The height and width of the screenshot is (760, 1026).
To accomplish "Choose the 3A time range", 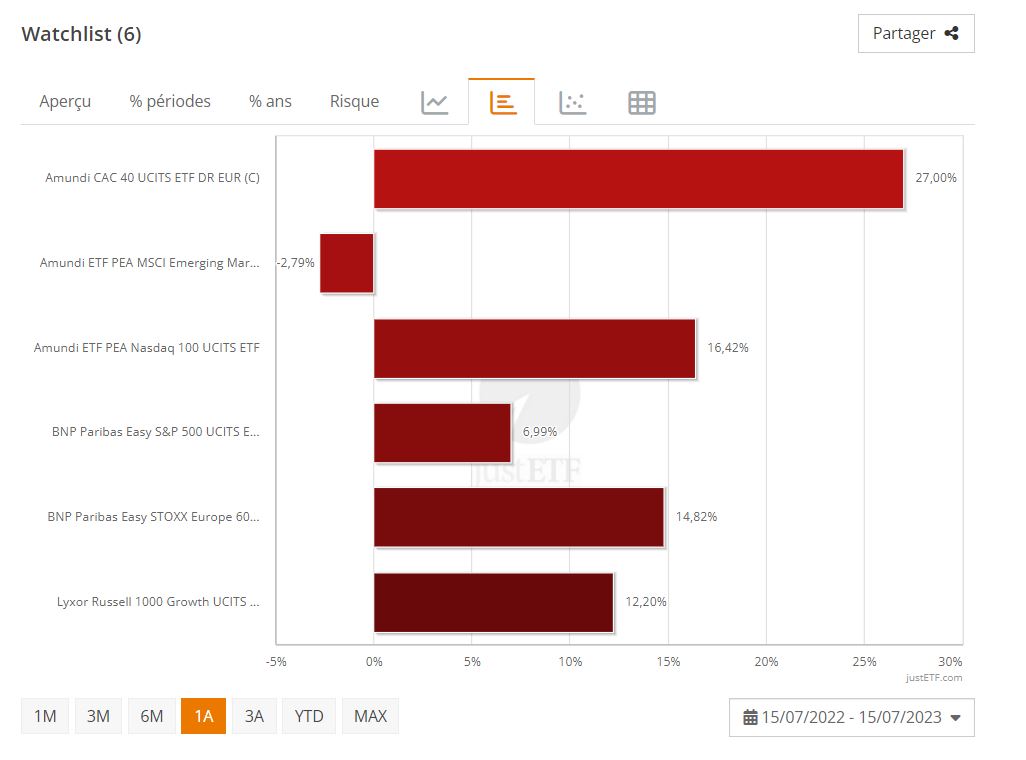I will 254,716.
